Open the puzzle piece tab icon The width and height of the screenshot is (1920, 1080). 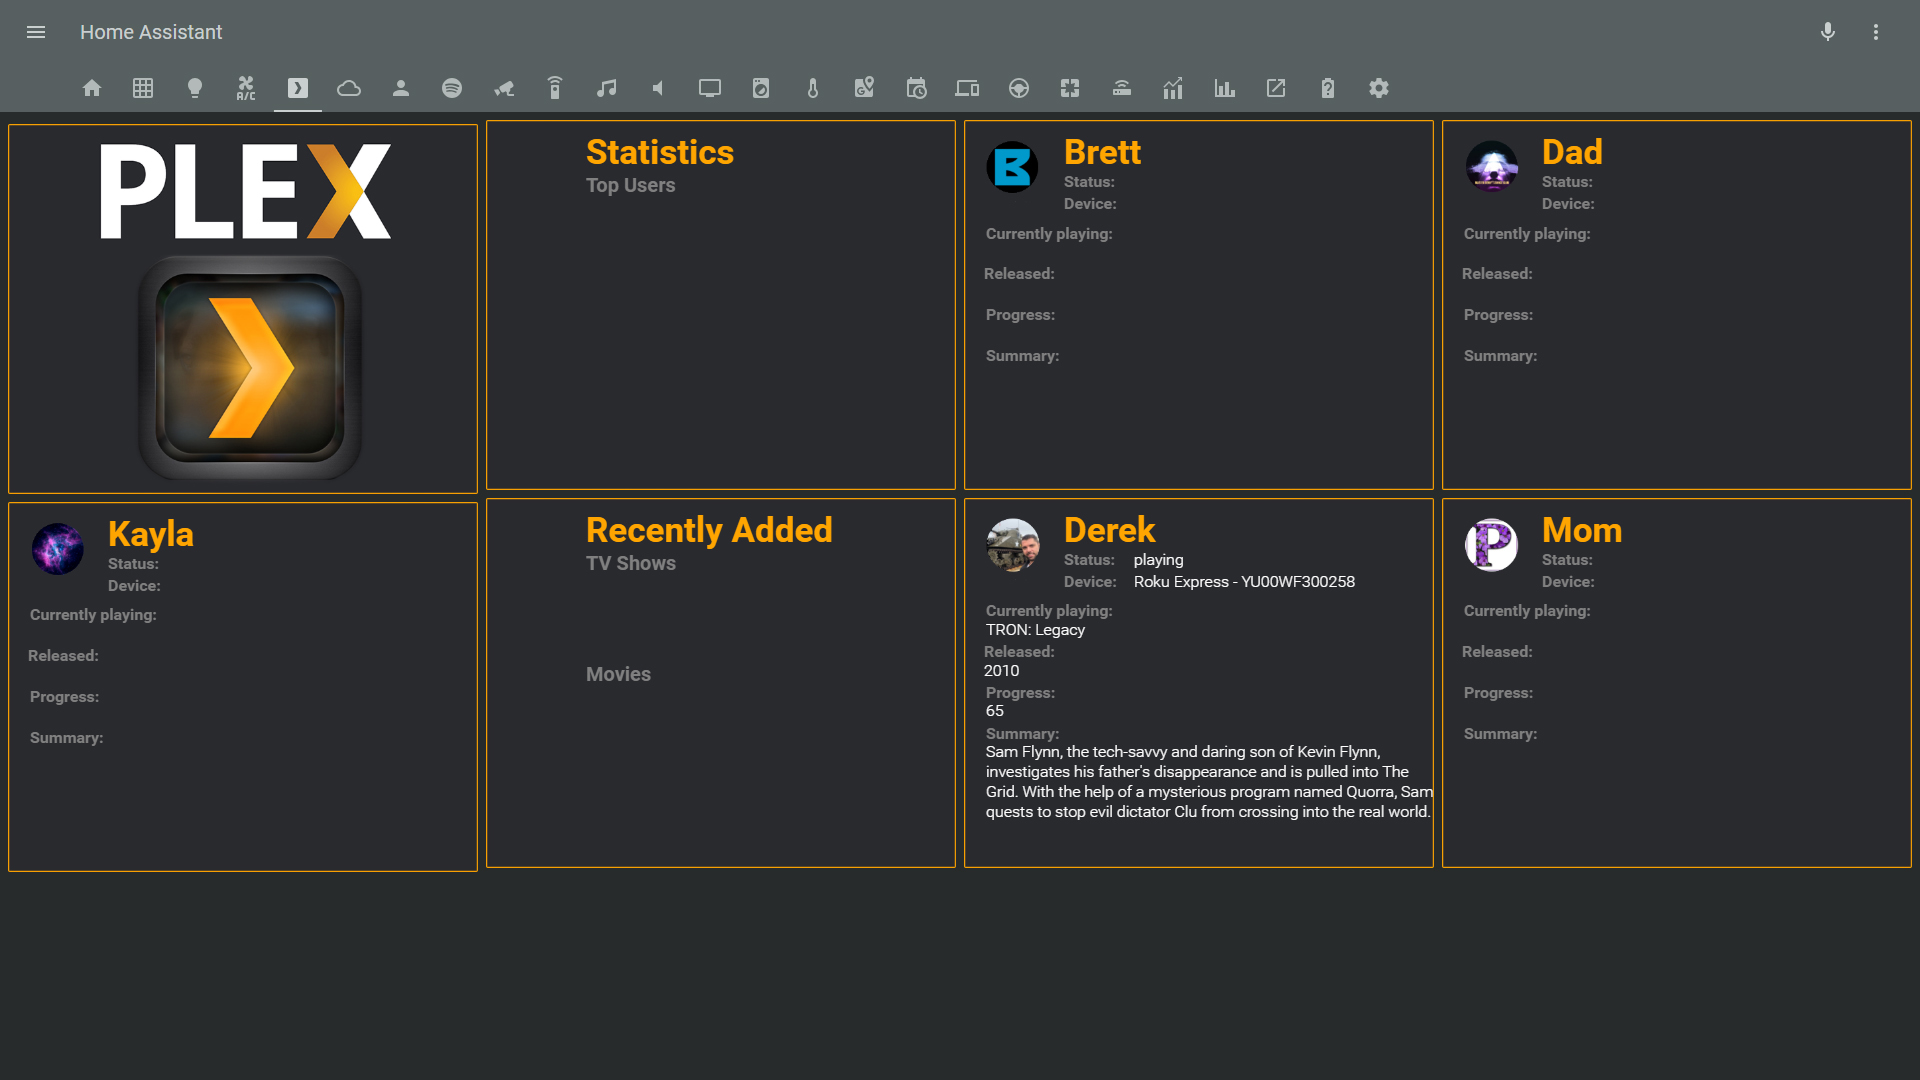tap(1070, 88)
